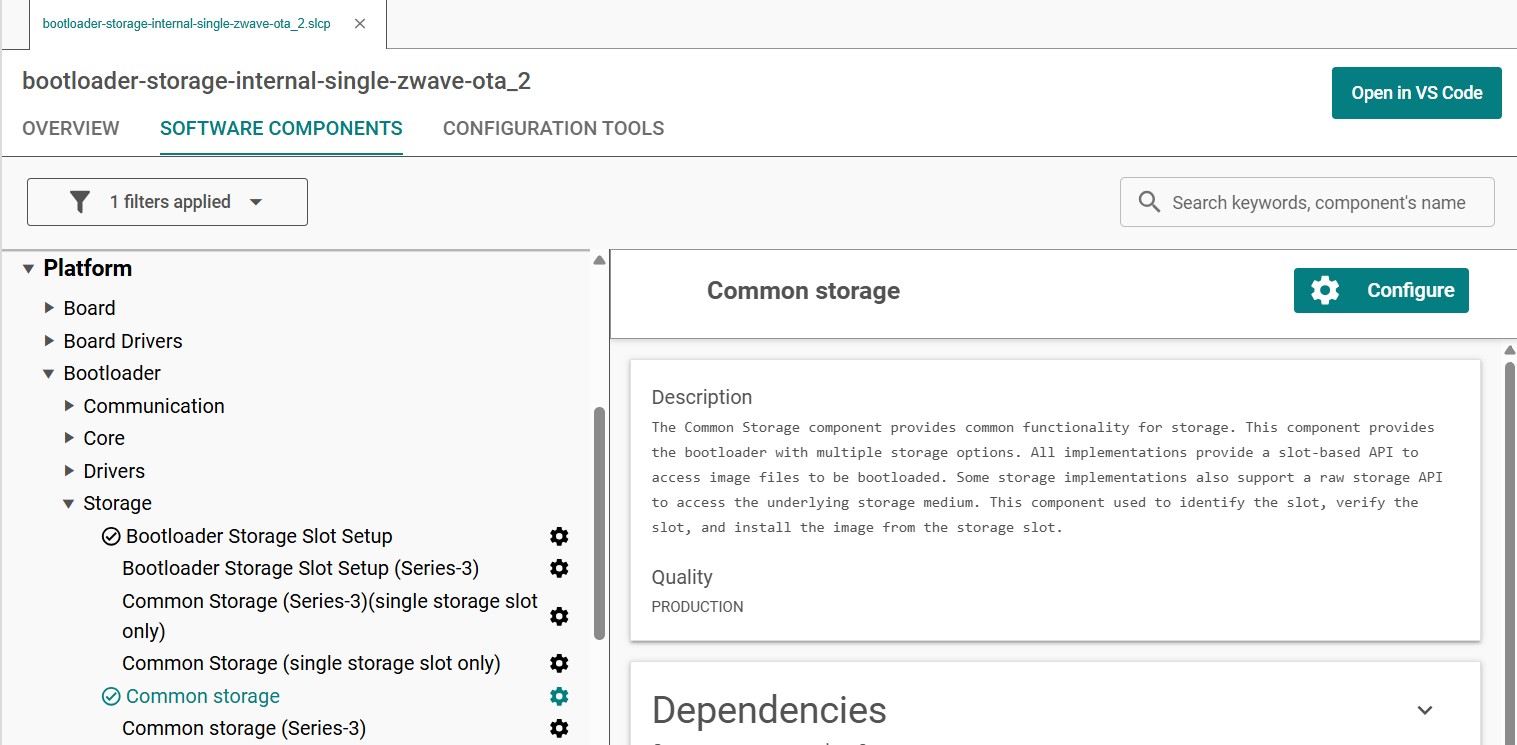The height and width of the screenshot is (745, 1517).
Task: Open the filters applied dropdown
Action: pos(167,202)
